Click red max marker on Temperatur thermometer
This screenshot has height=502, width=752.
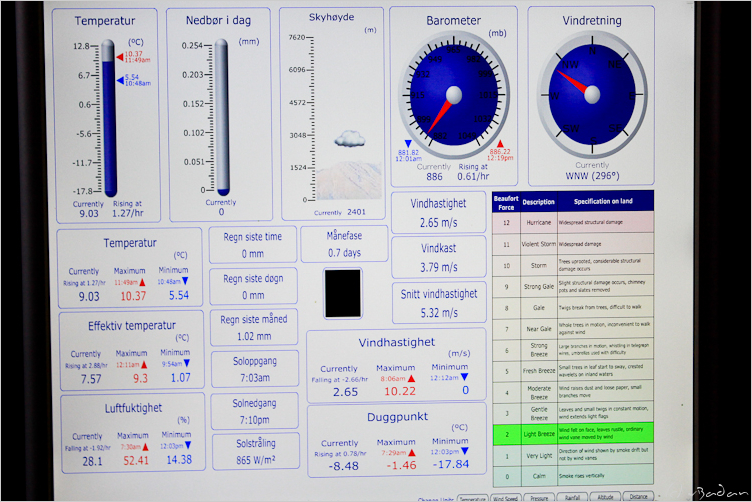pos(119,58)
